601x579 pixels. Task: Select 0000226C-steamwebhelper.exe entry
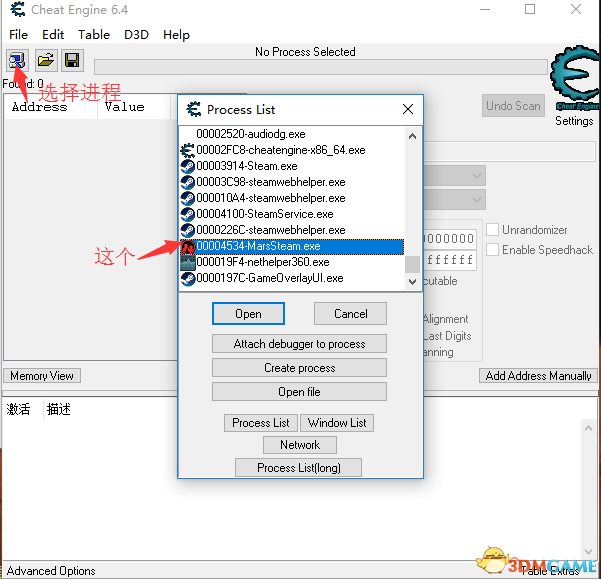click(292, 230)
